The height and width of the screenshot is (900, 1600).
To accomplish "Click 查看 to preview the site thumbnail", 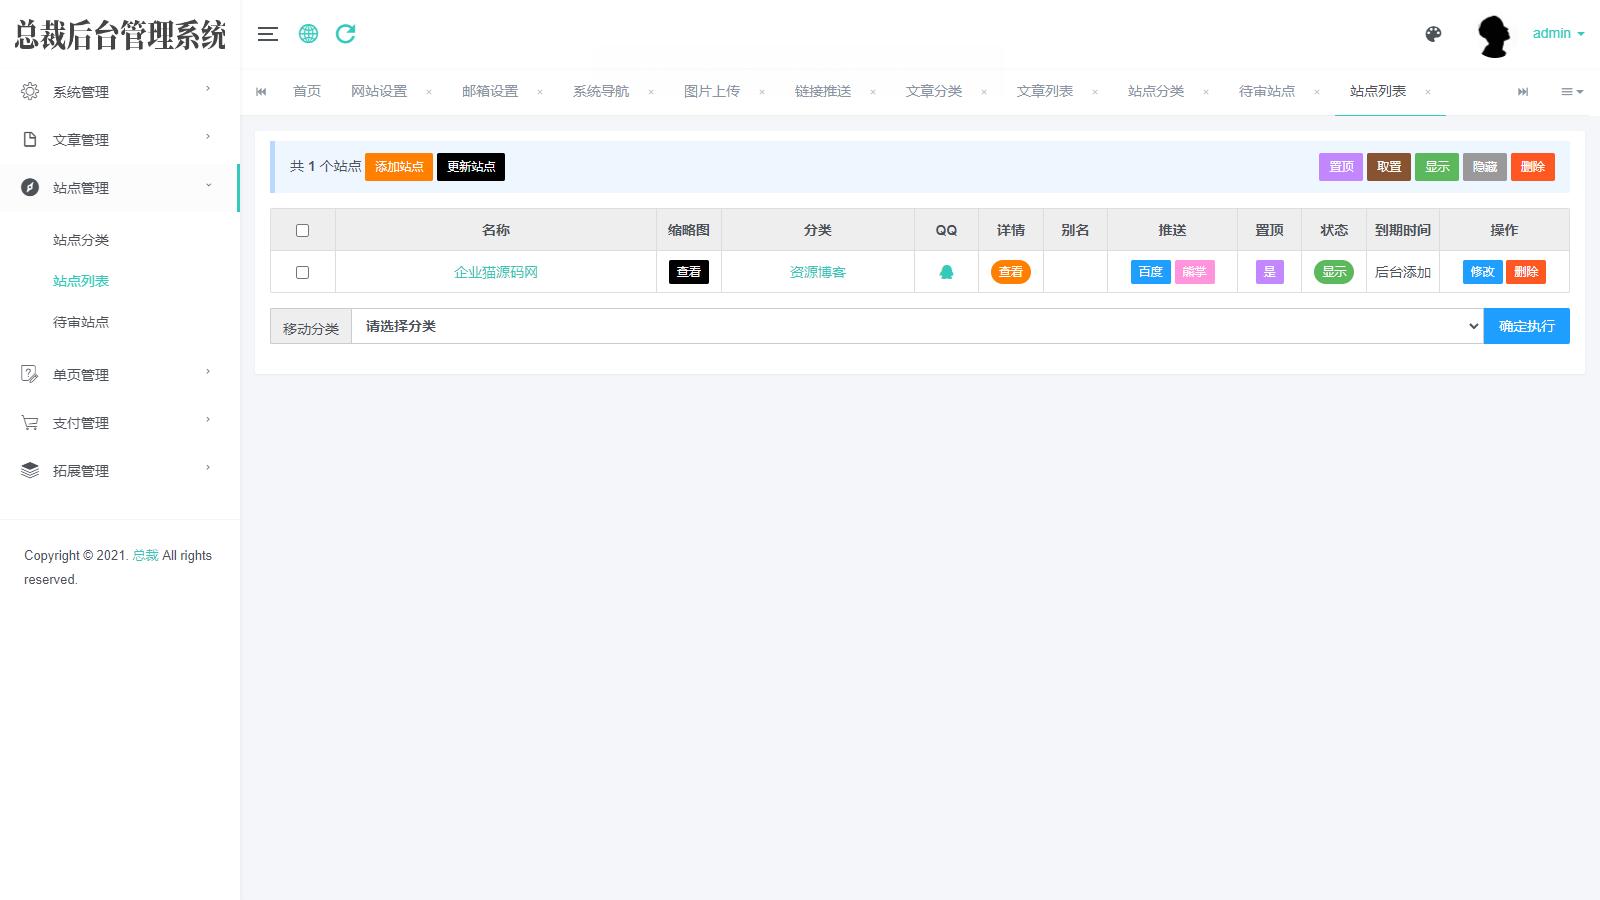I will pyautogui.click(x=688, y=271).
